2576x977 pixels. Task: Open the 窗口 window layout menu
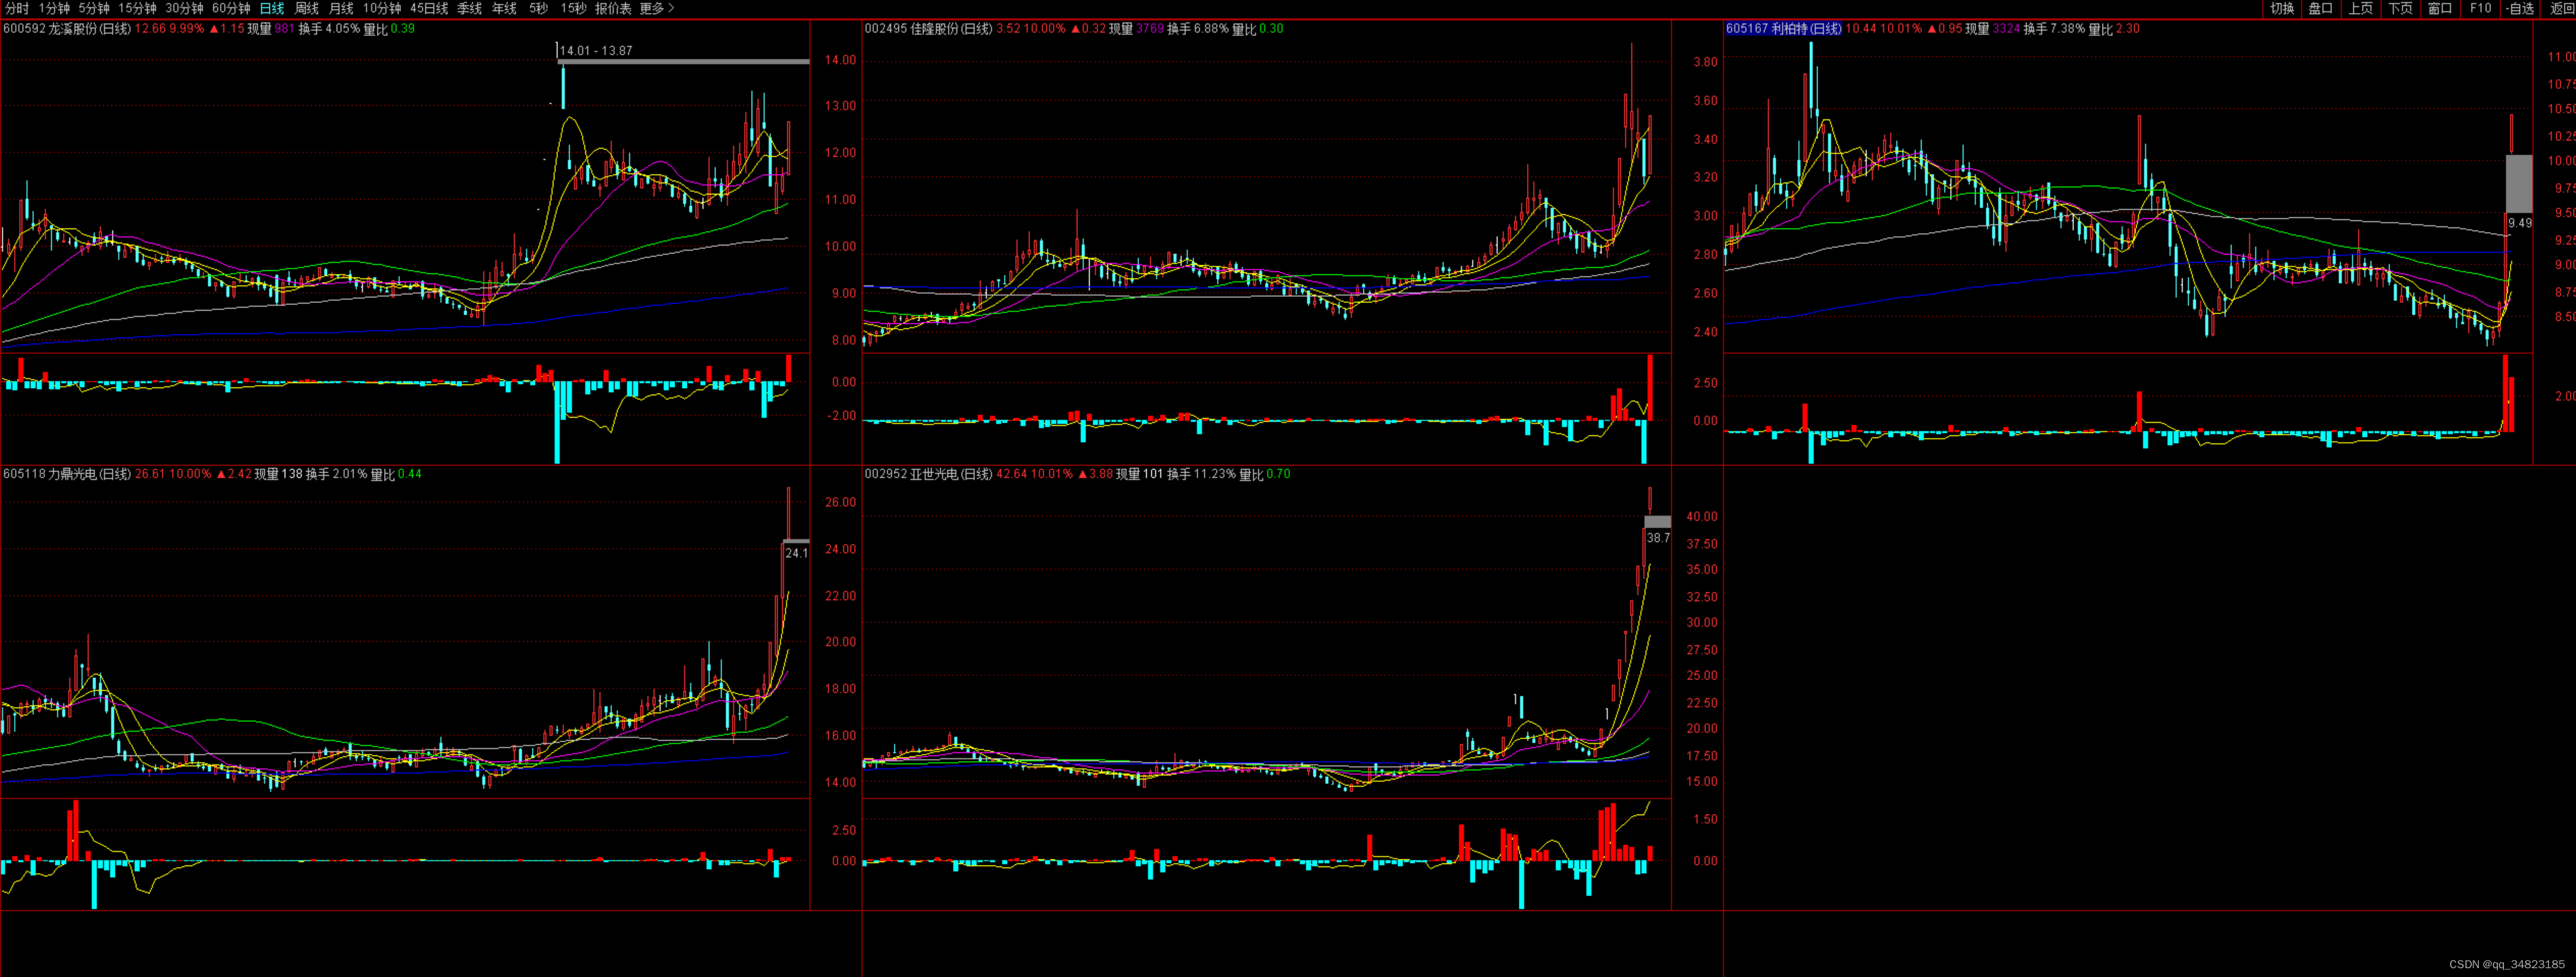[x=2440, y=8]
